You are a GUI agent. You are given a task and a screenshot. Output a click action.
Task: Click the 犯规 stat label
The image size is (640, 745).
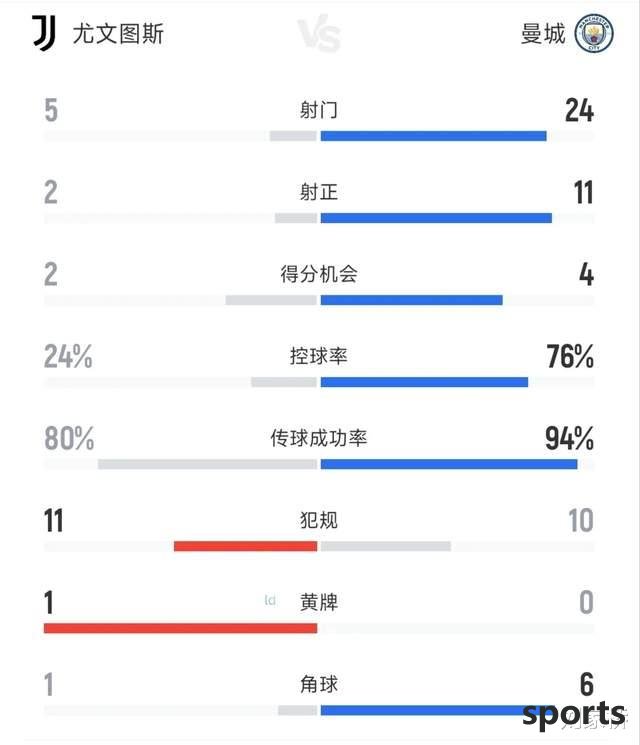click(x=318, y=520)
